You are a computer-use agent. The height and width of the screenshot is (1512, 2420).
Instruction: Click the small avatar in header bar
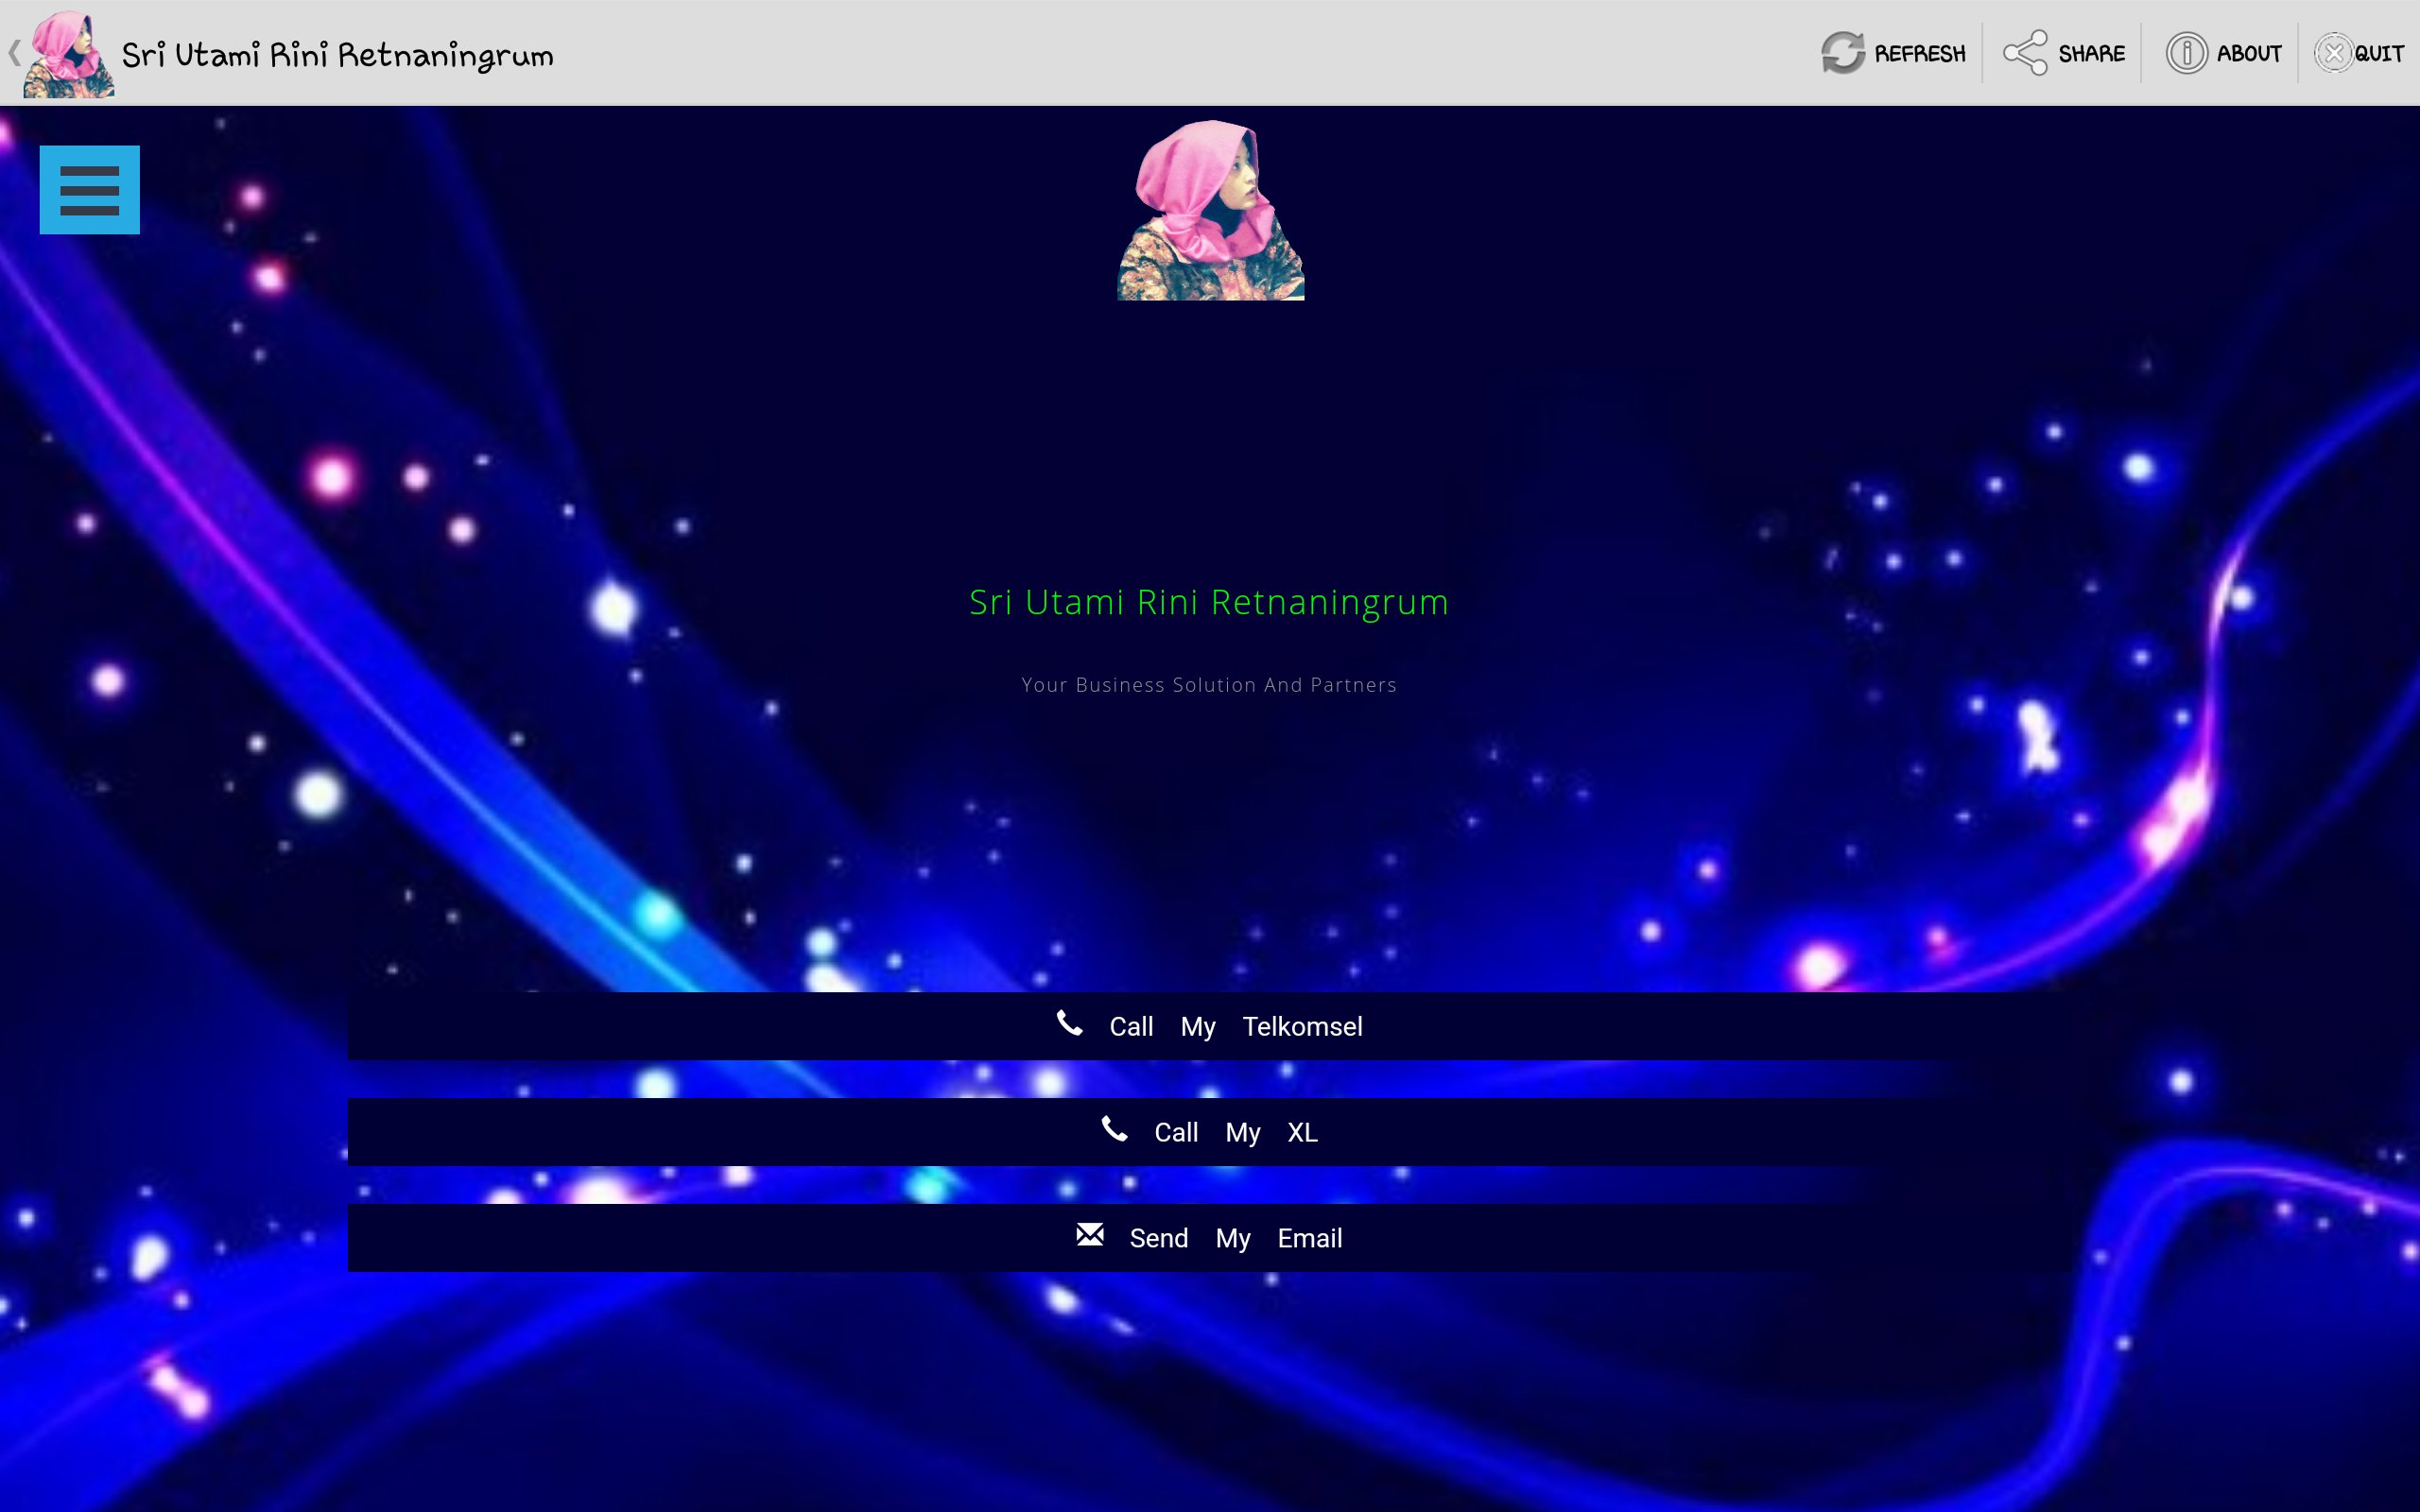tap(68, 55)
